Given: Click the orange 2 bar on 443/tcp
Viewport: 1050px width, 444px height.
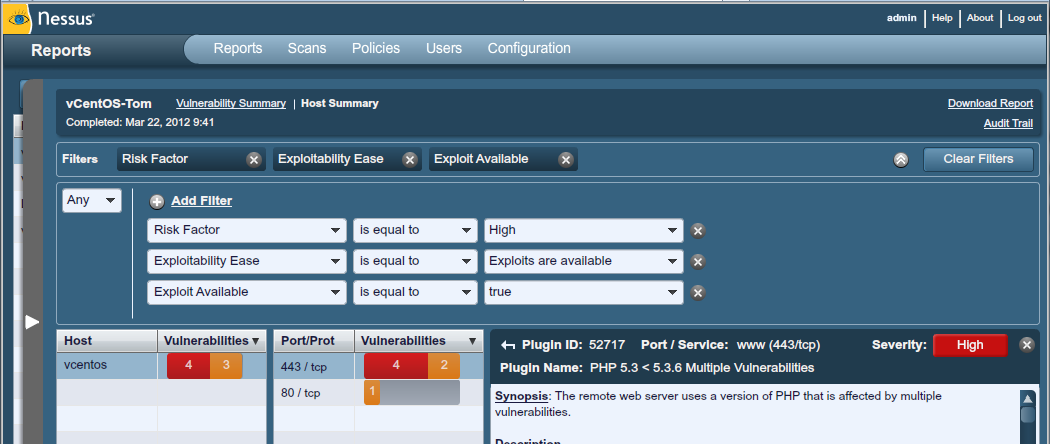Looking at the screenshot, I should [444, 366].
